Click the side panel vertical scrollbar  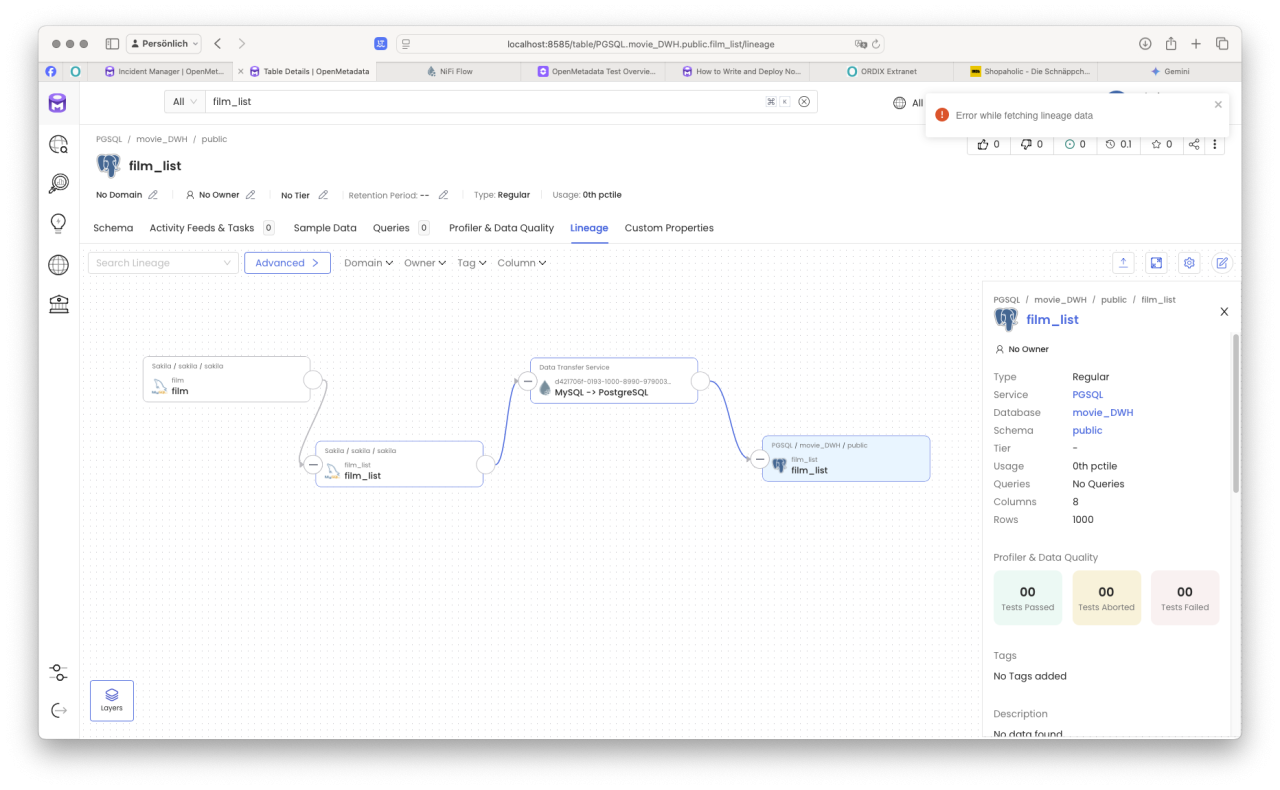pyautogui.click(x=1235, y=413)
